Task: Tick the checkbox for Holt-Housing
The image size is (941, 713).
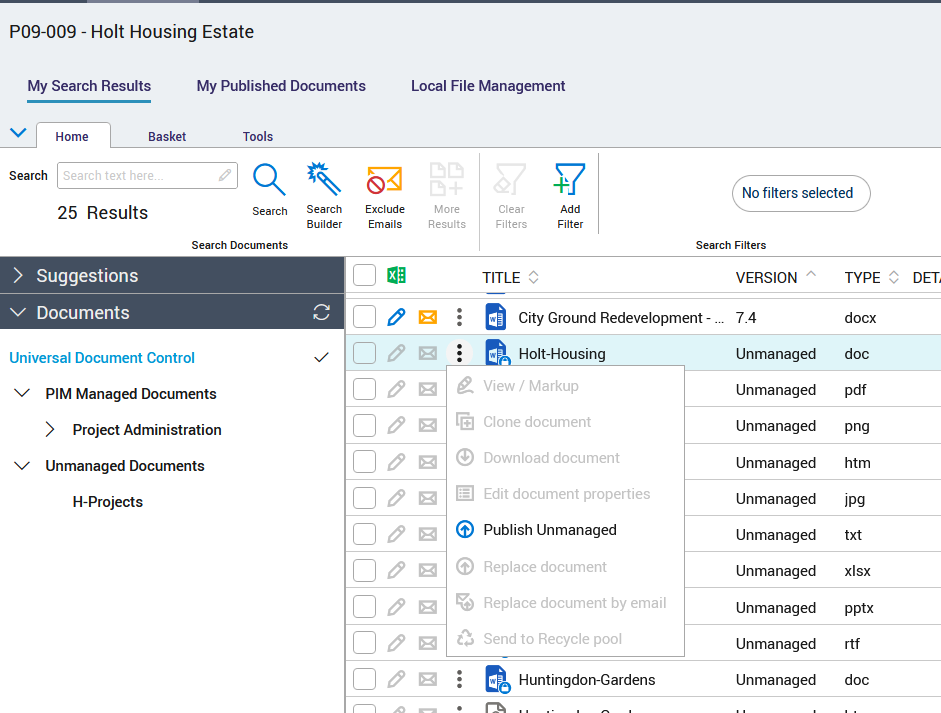Action: pyautogui.click(x=364, y=353)
